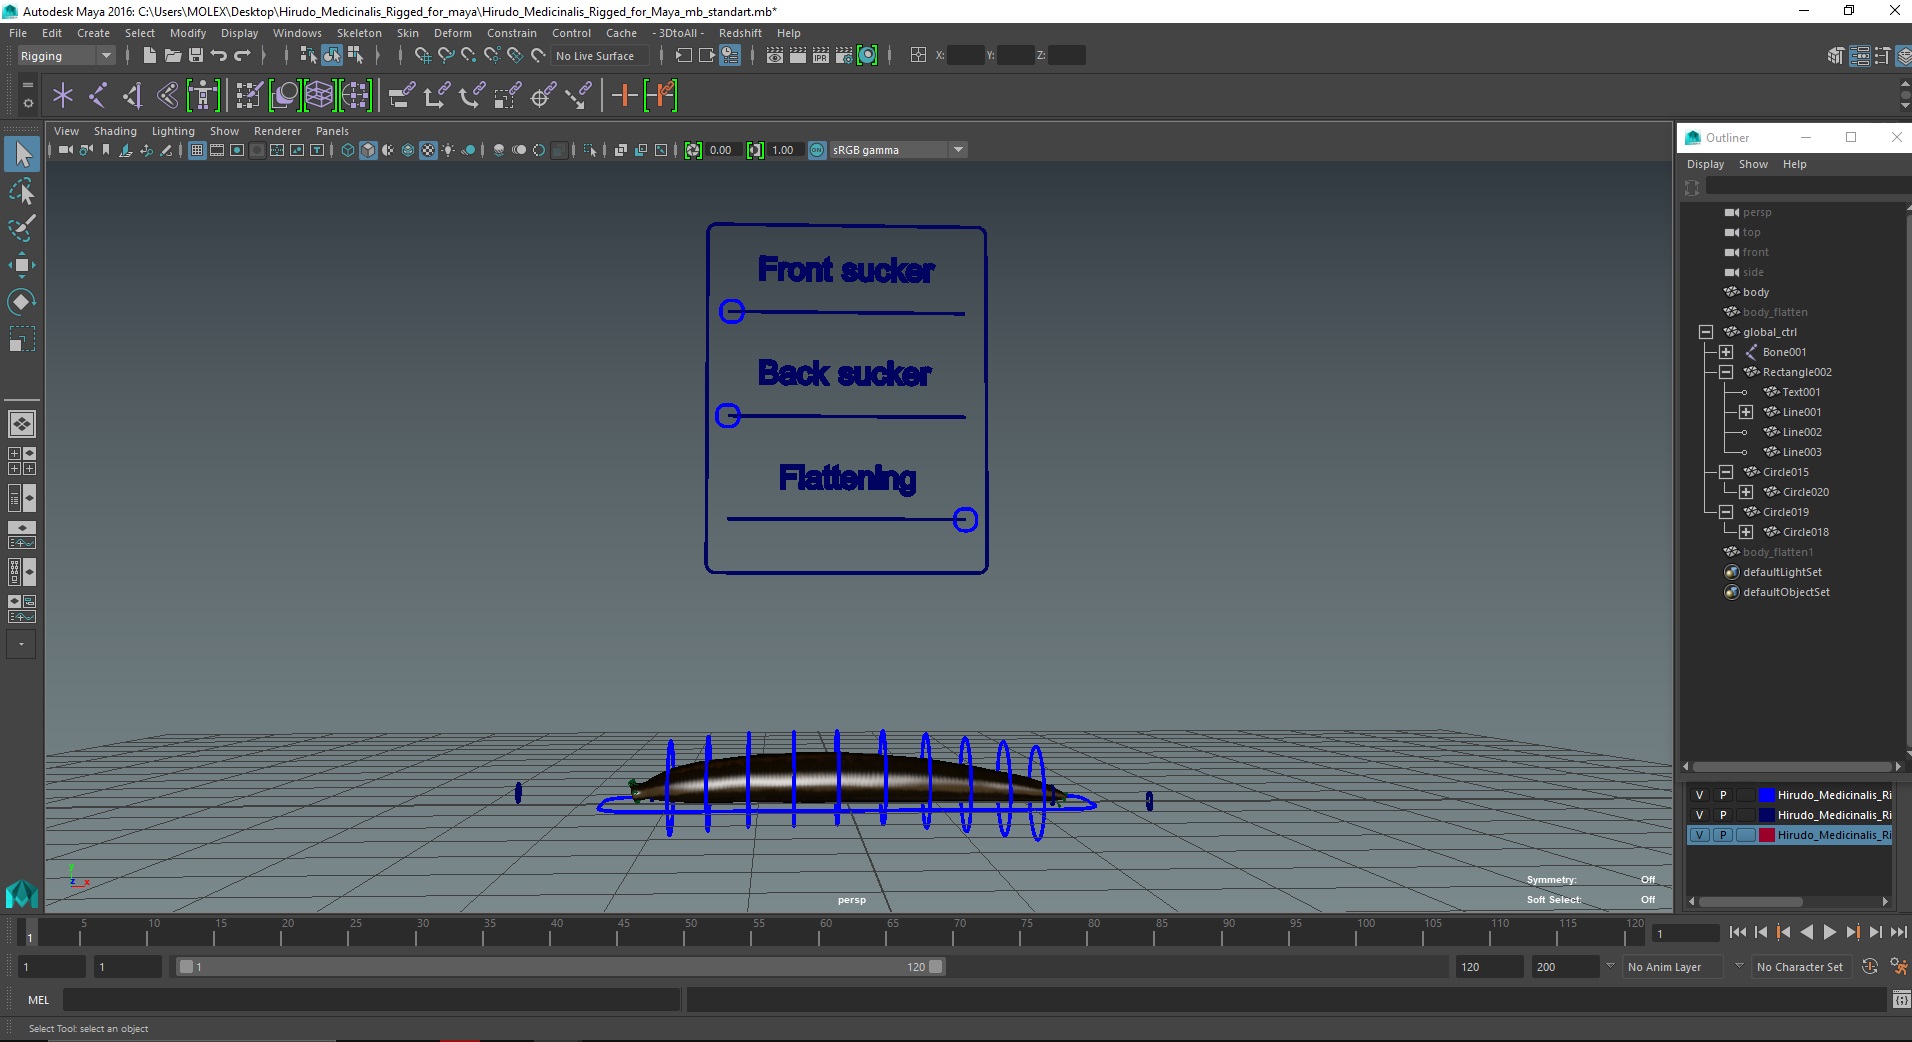1912x1042 pixels.
Task: Select the Create IK Handle shelf tool
Action: (x=132, y=96)
